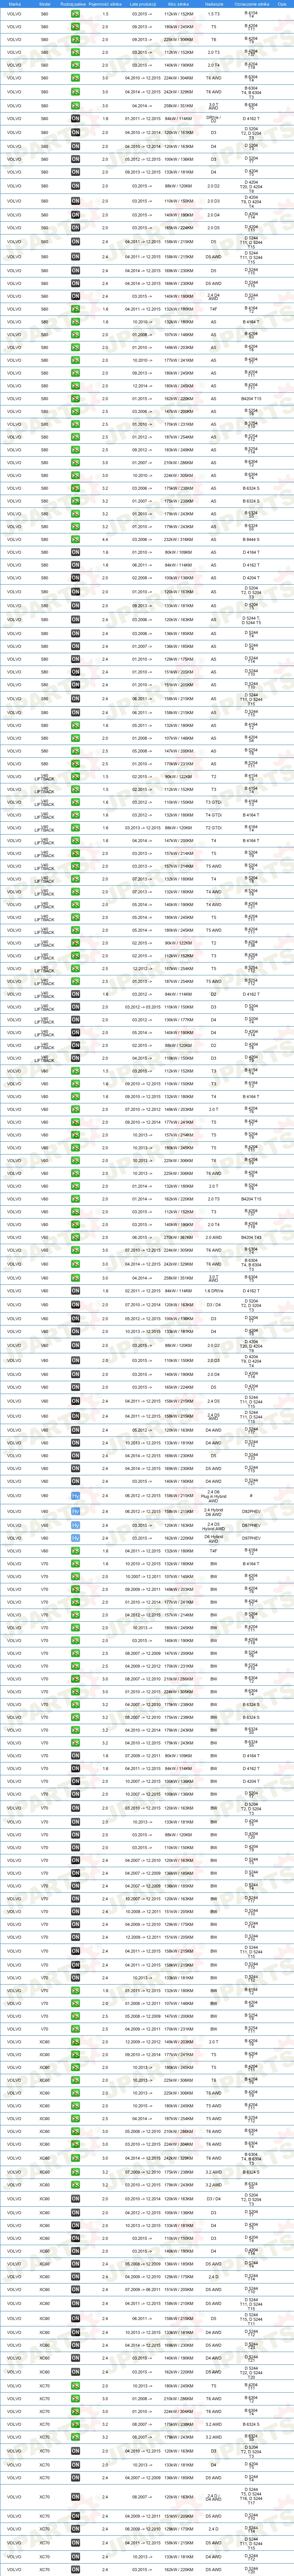Click the blue hybrid icon in the "Plug-in Hybrid AWD" row
The height and width of the screenshot is (2576, 294).
coord(75,1496)
